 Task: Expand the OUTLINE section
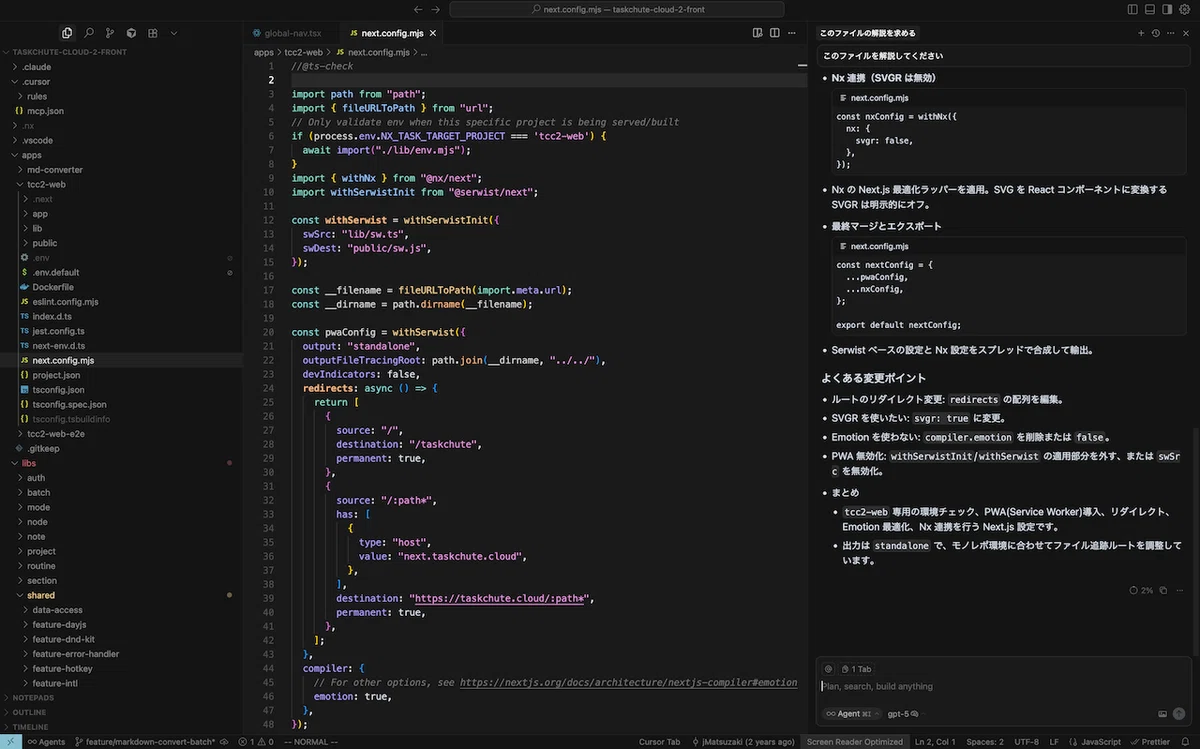pyautogui.click(x=121, y=712)
